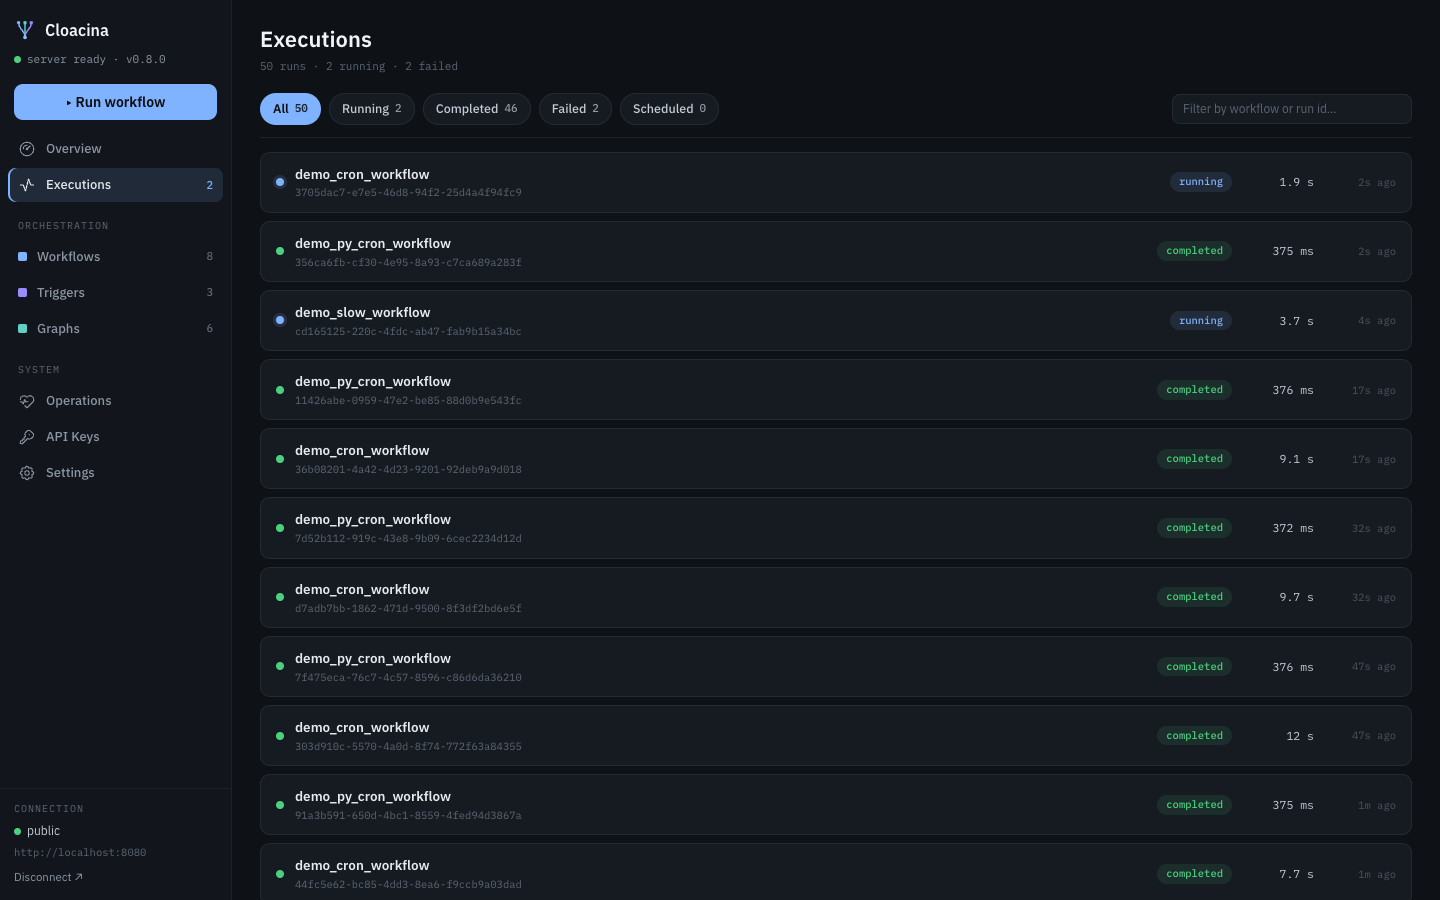The width and height of the screenshot is (1440, 900).
Task: Click the Disconnect link
Action: point(49,877)
